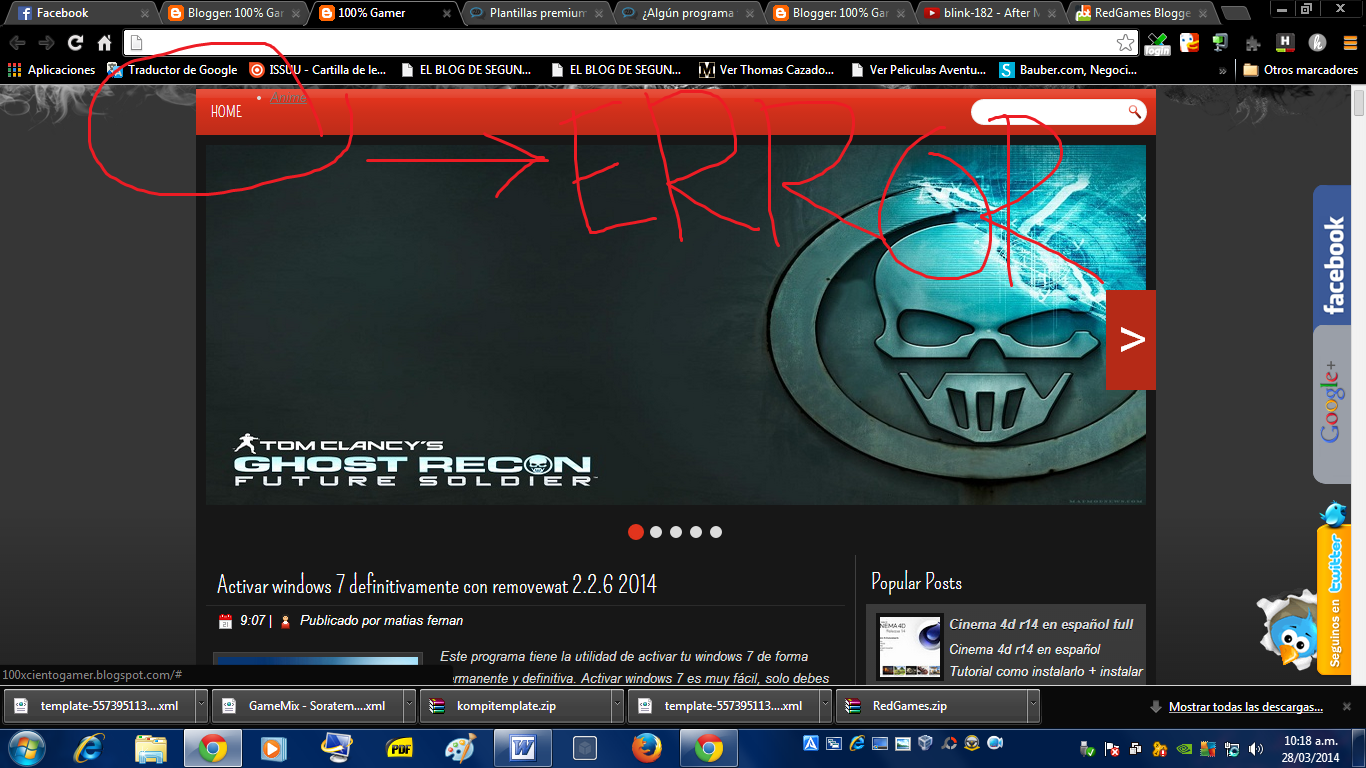Open the H extension icon in toolbar
1366x768 pixels.
click(1285, 43)
